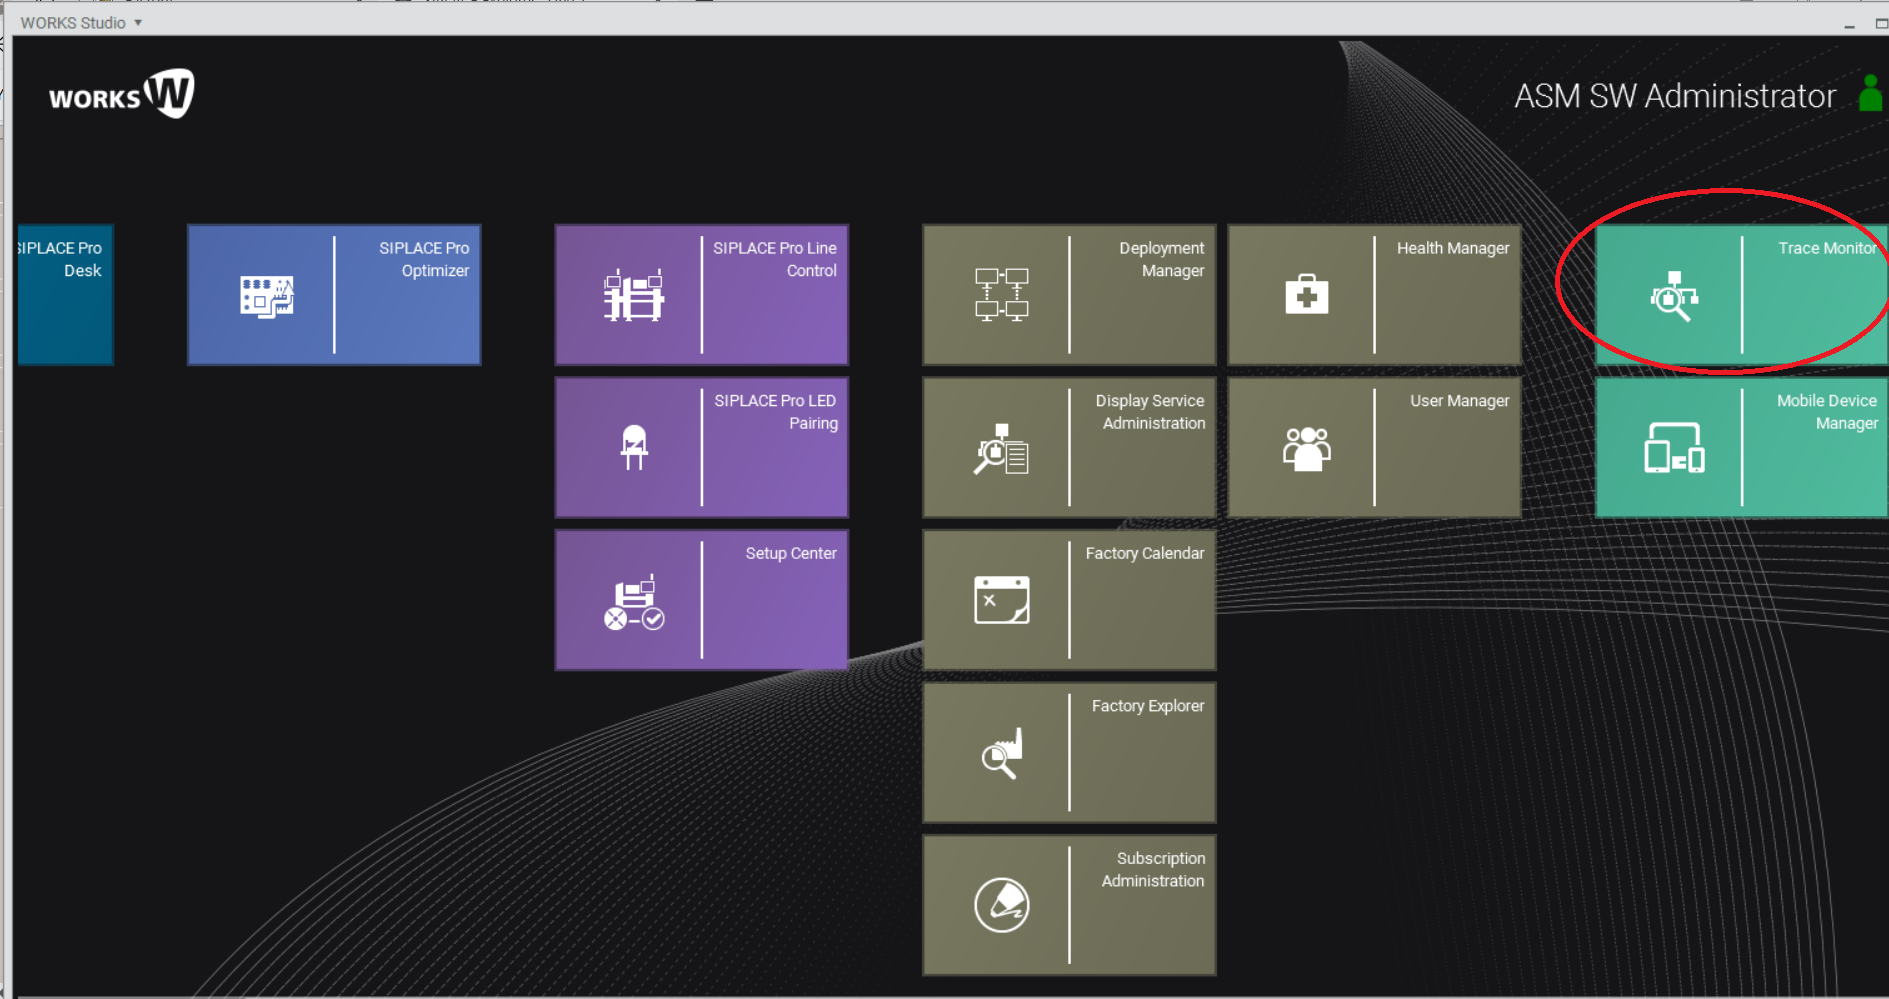Click the Factory Calendar label
Screen dimensions: 1889x999
(1145, 553)
